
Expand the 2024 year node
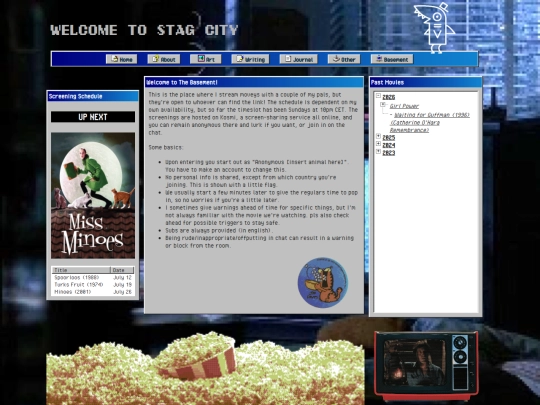coord(378,144)
